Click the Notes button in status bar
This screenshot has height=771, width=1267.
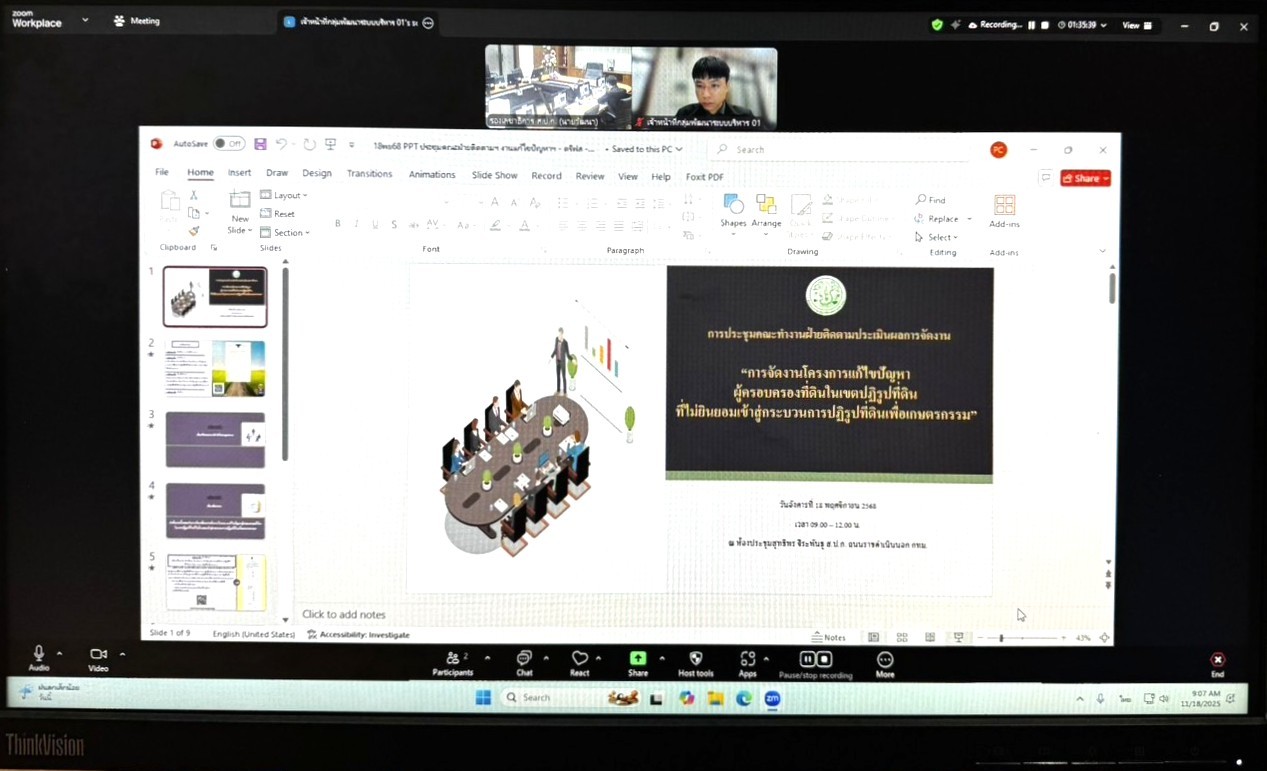point(829,637)
